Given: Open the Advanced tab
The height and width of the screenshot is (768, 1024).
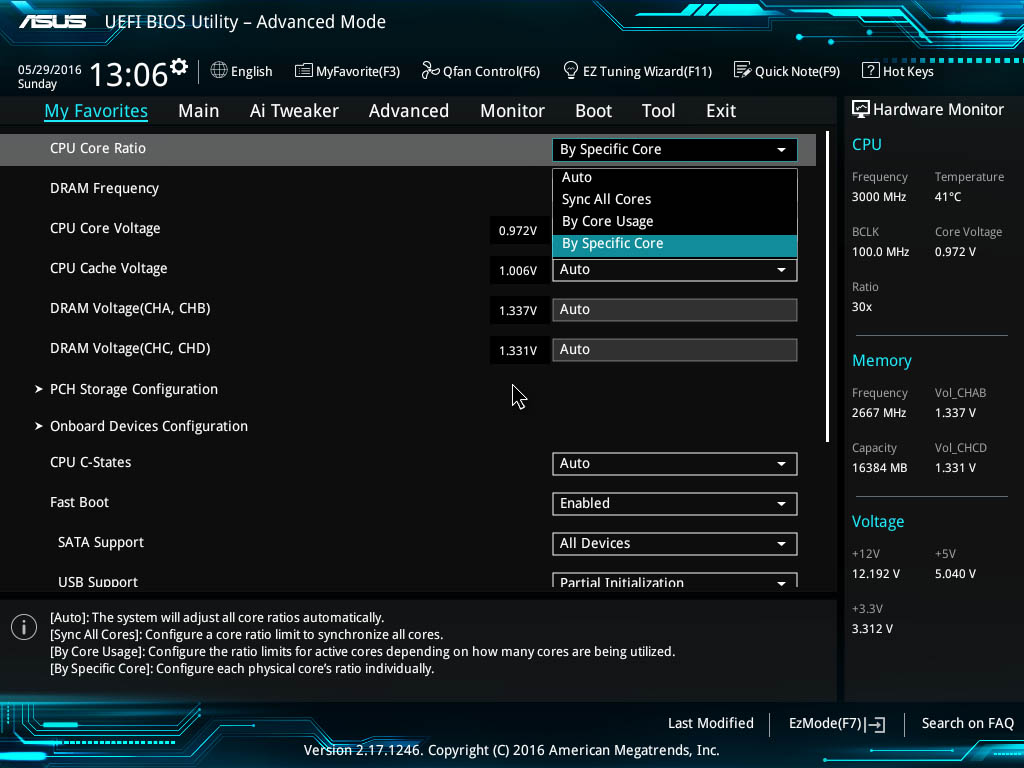Looking at the screenshot, I should [409, 111].
